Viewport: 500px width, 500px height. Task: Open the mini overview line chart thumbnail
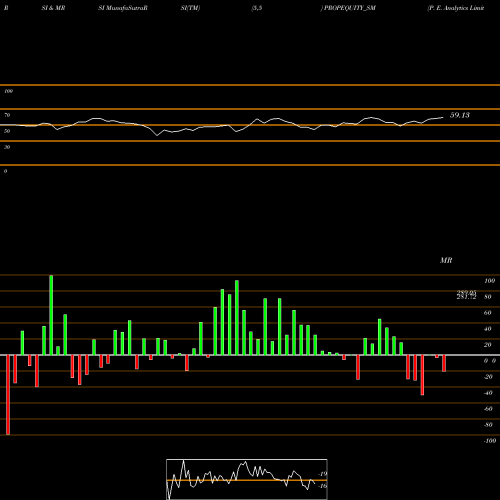pyautogui.click(x=247, y=479)
